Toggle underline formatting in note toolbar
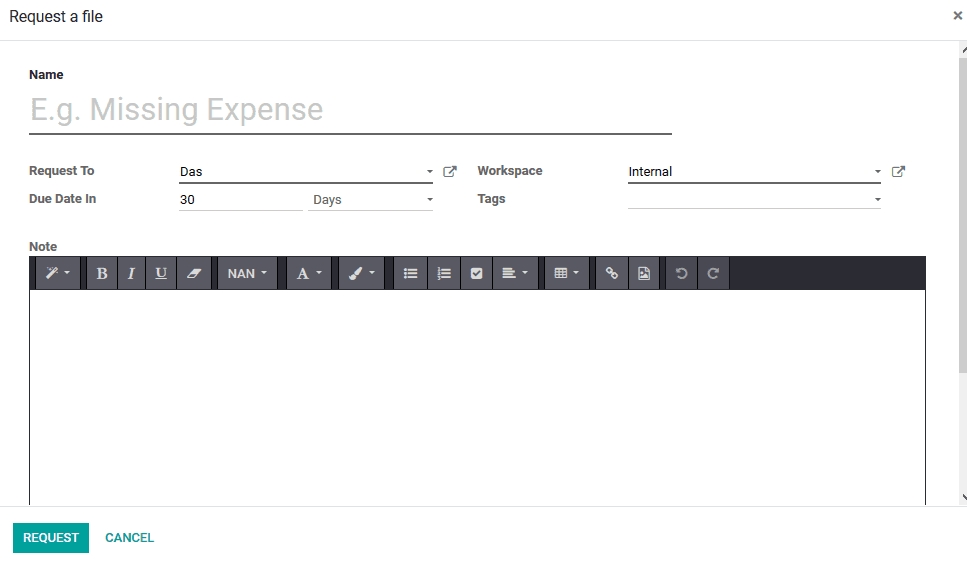This screenshot has height=565, width=967. [x=161, y=273]
